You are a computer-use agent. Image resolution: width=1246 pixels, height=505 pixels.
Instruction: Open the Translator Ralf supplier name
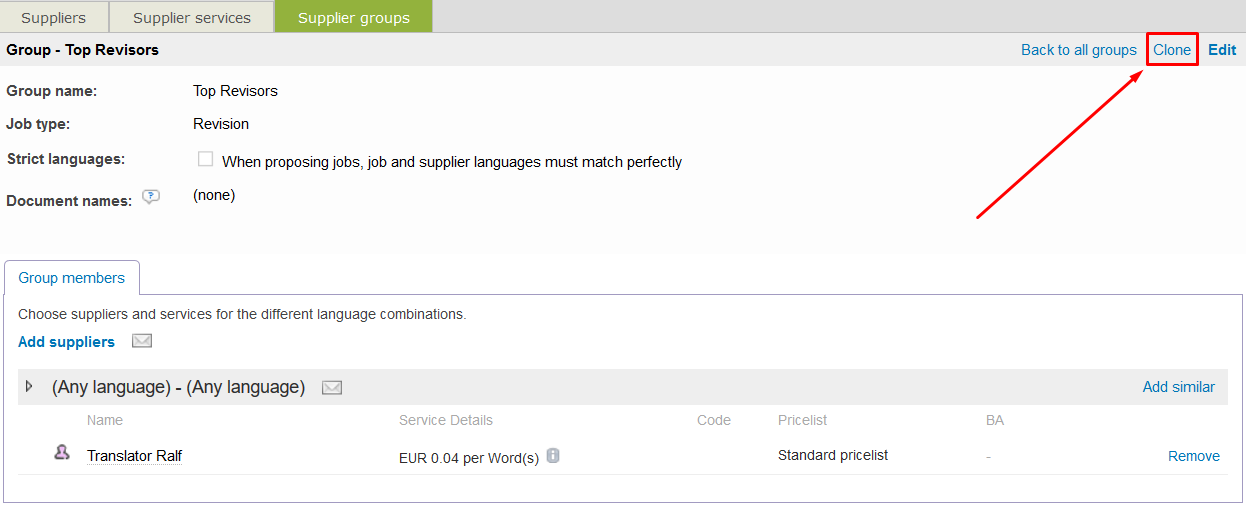(134, 456)
